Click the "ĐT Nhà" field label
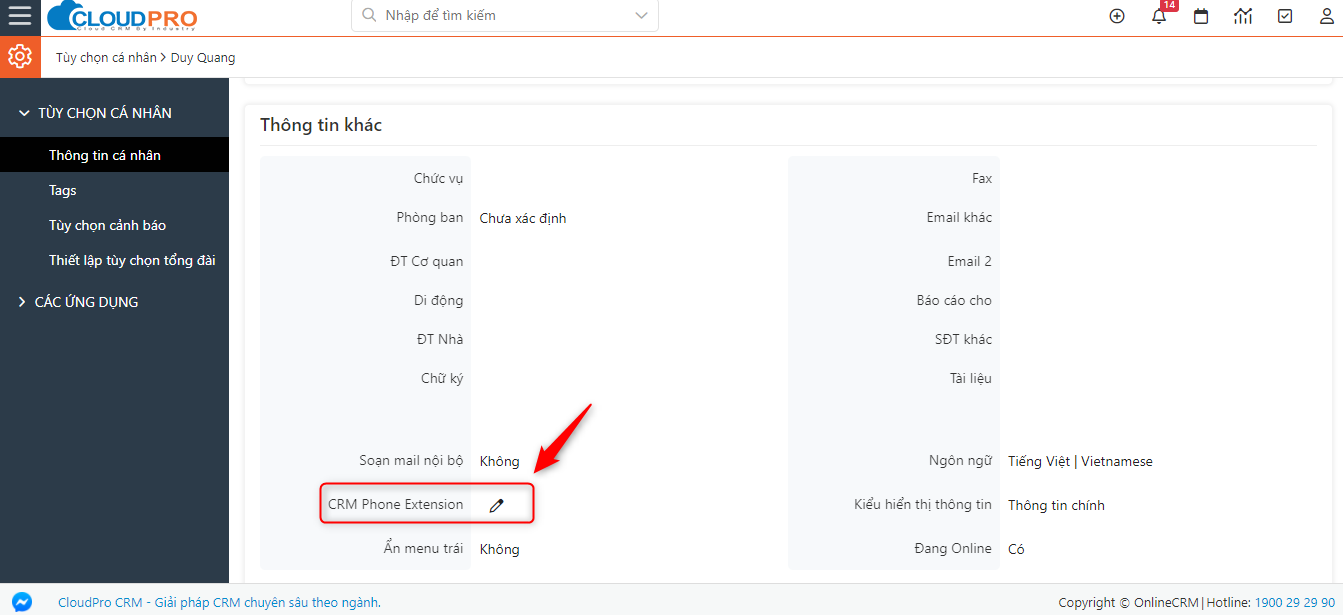Screen dimensions: 1343x615 point(440,339)
